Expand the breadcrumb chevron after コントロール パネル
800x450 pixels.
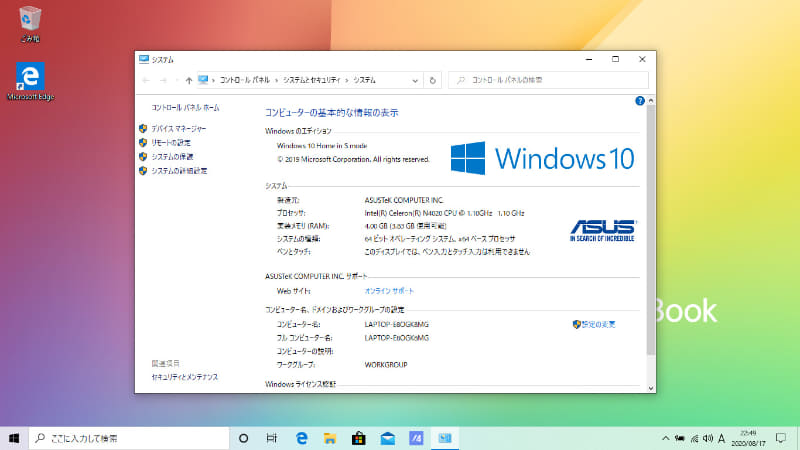(277, 80)
